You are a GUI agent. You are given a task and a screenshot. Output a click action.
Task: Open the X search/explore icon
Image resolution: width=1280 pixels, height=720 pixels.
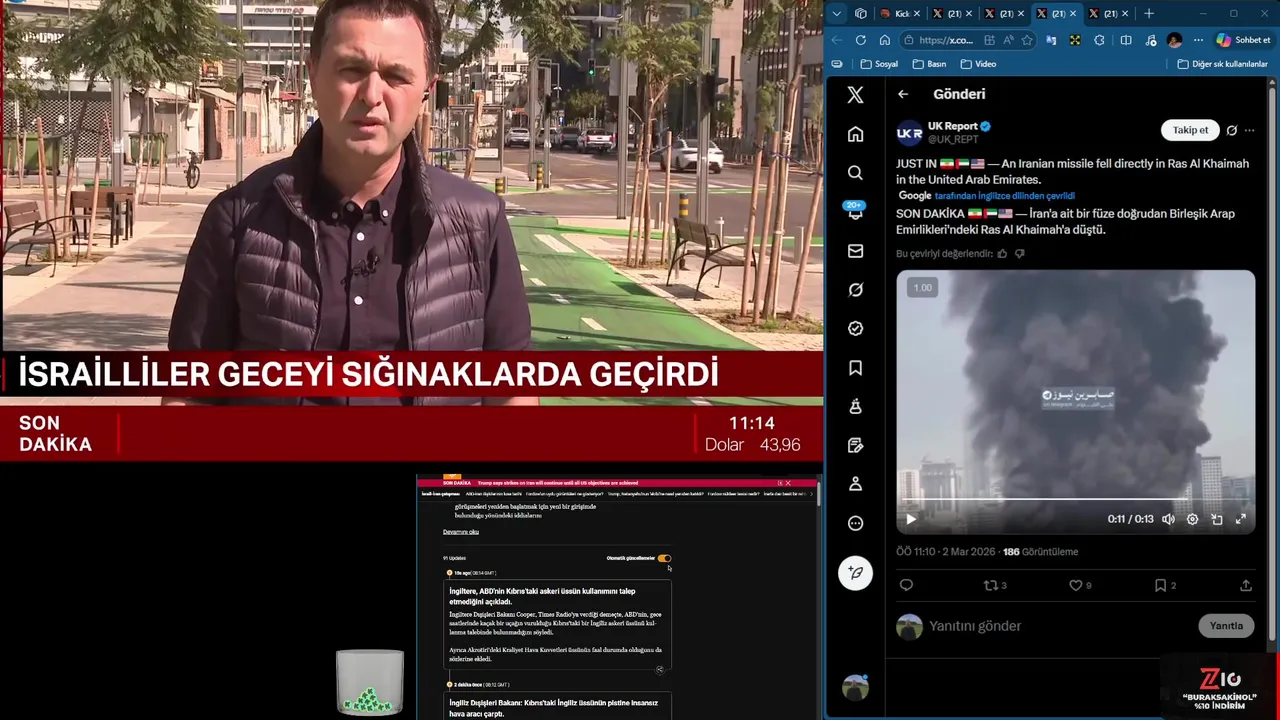click(855, 173)
